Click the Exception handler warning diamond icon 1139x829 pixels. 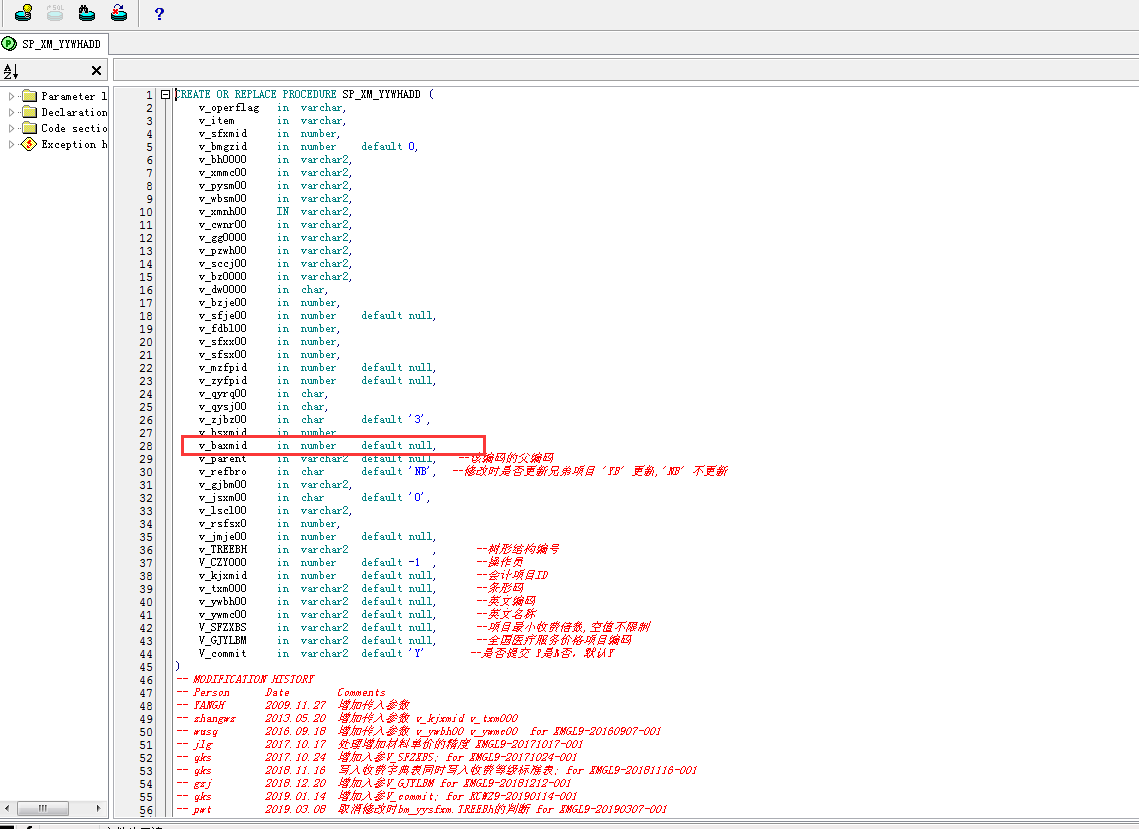pos(28,144)
